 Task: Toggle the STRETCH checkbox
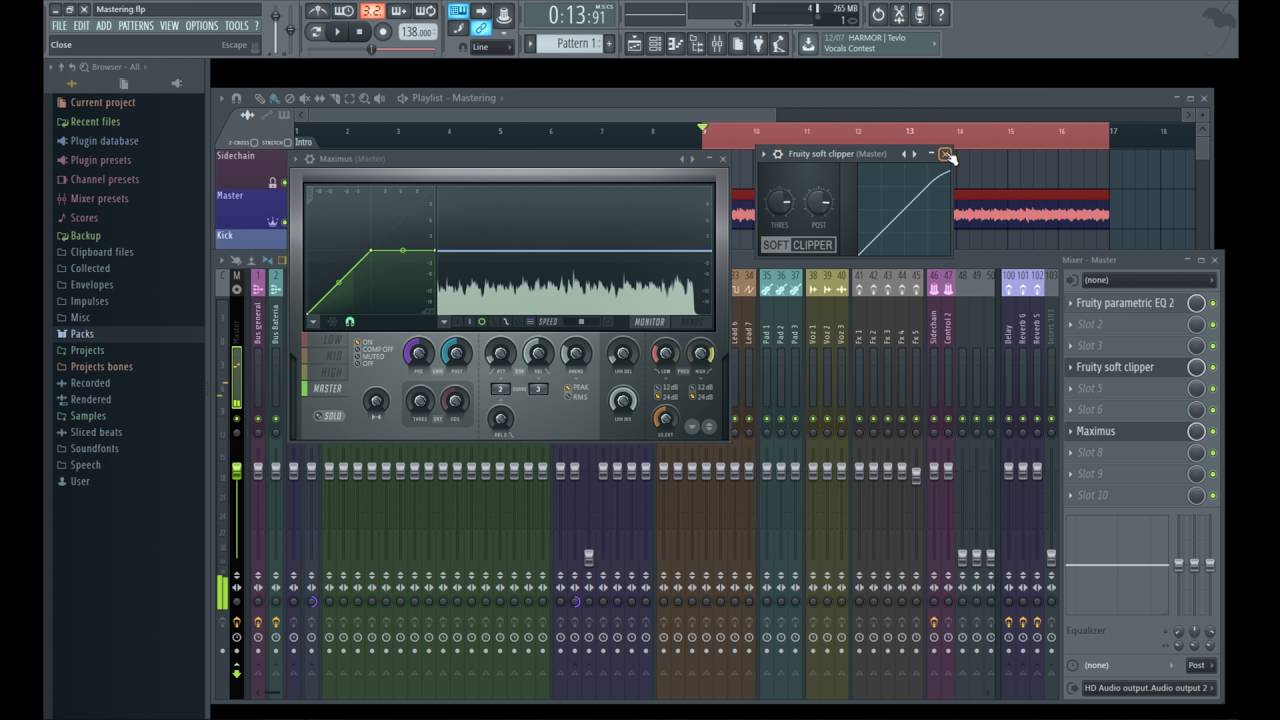(287, 143)
